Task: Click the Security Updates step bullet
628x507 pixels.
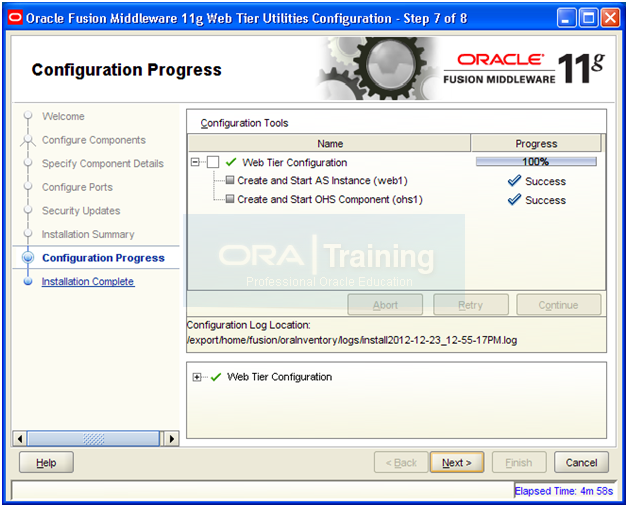Action: click(28, 210)
